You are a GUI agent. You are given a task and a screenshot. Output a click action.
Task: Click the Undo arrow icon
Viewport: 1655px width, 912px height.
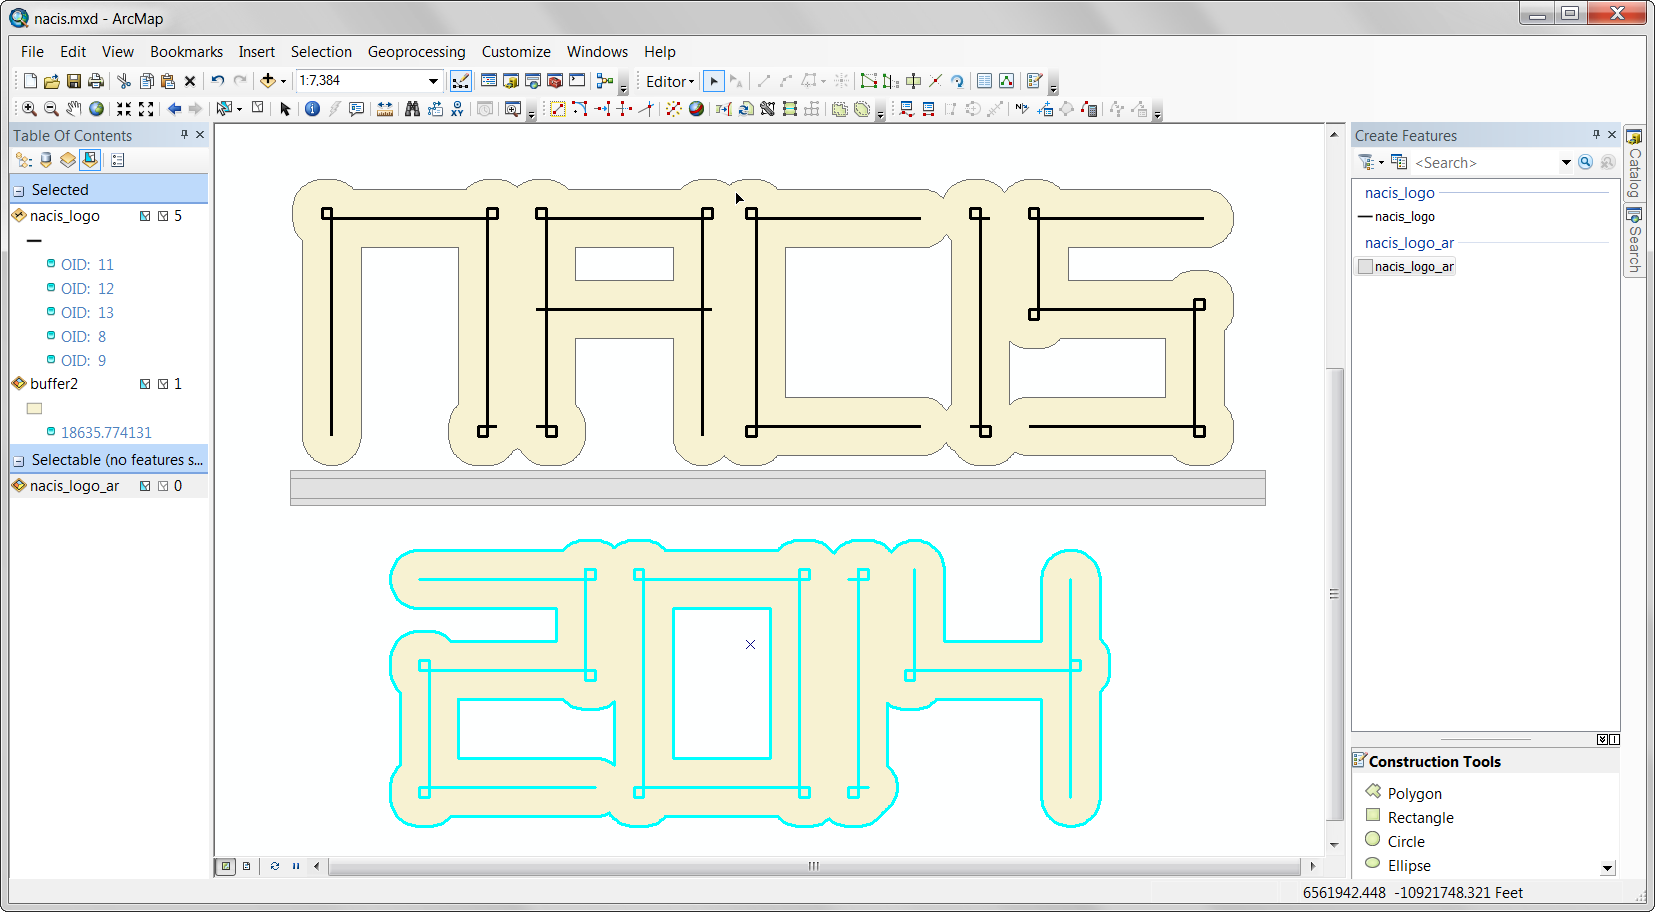tap(217, 81)
